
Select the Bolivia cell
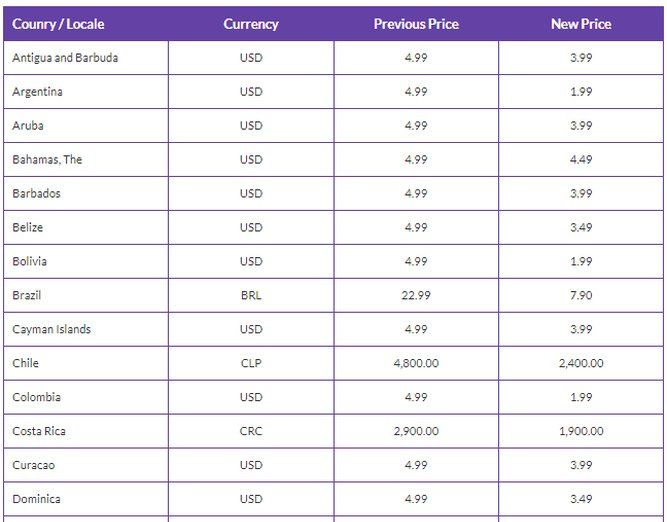[30, 262]
